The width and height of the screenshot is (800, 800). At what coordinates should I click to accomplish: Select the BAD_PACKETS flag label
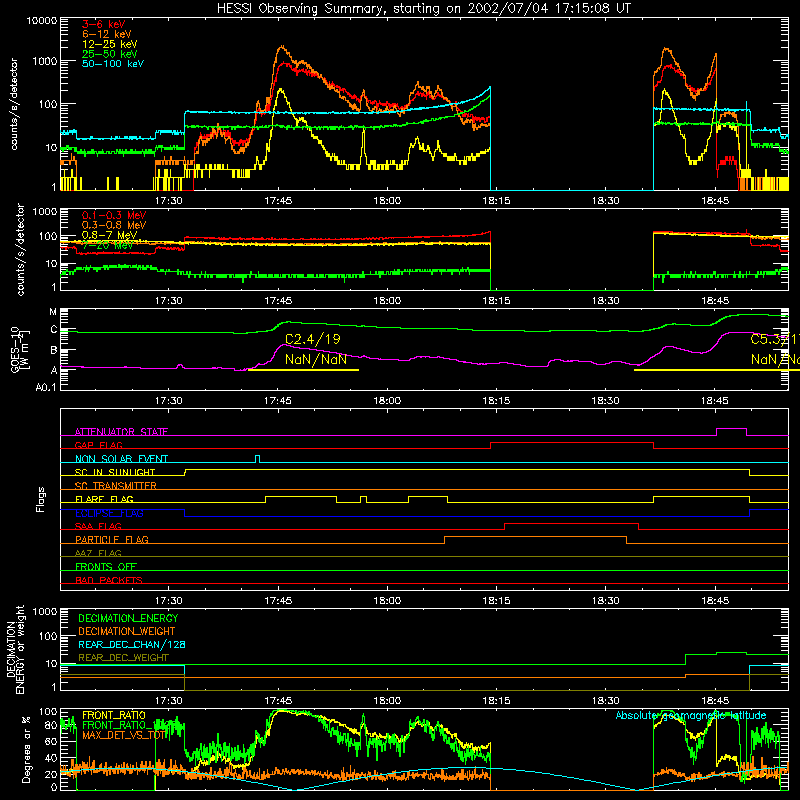tap(109, 580)
